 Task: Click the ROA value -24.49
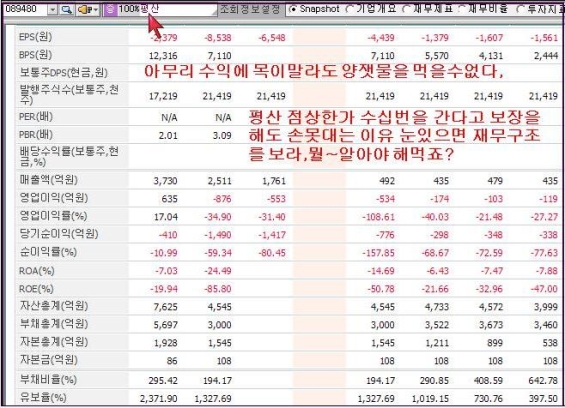click(218, 271)
